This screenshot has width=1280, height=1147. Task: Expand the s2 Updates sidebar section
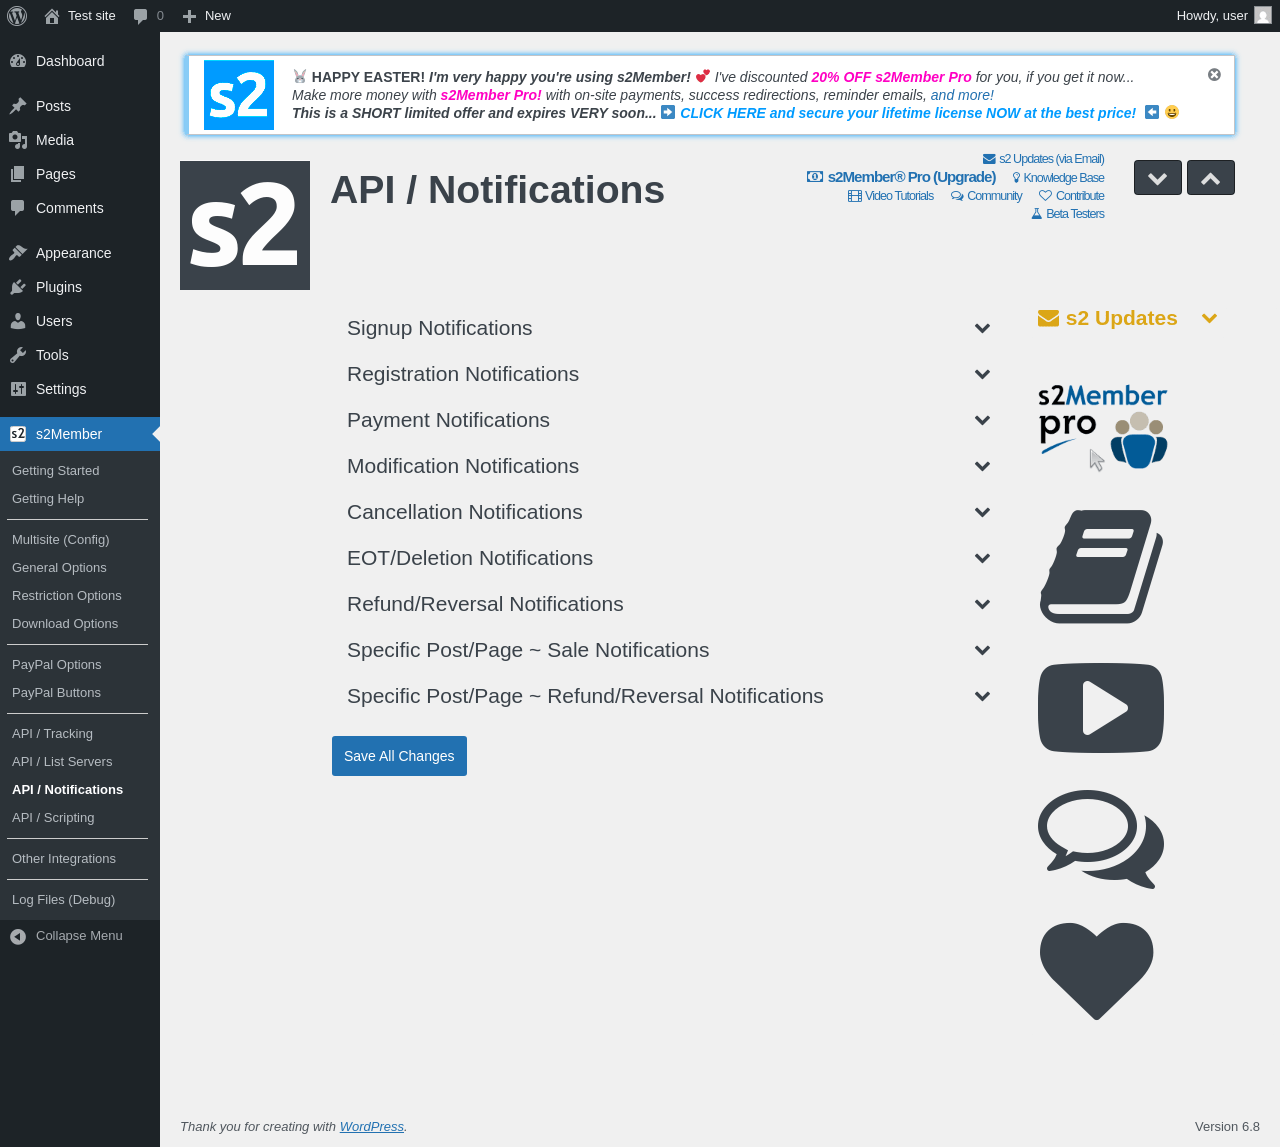tap(1128, 318)
